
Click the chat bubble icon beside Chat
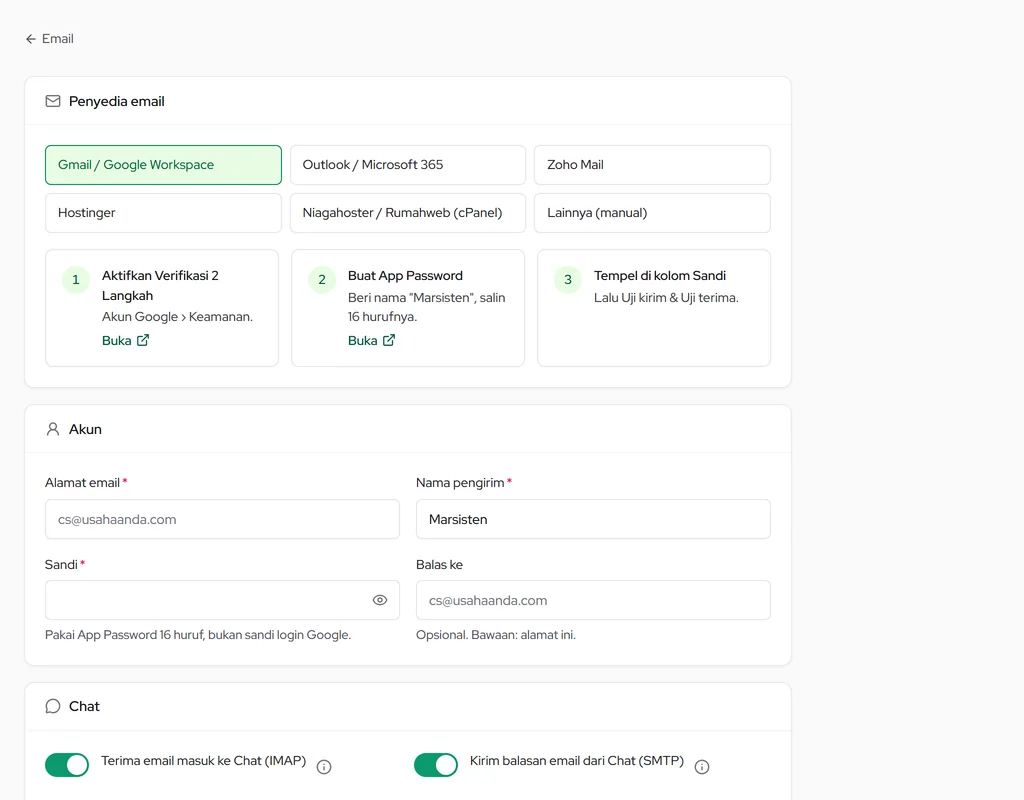53,706
